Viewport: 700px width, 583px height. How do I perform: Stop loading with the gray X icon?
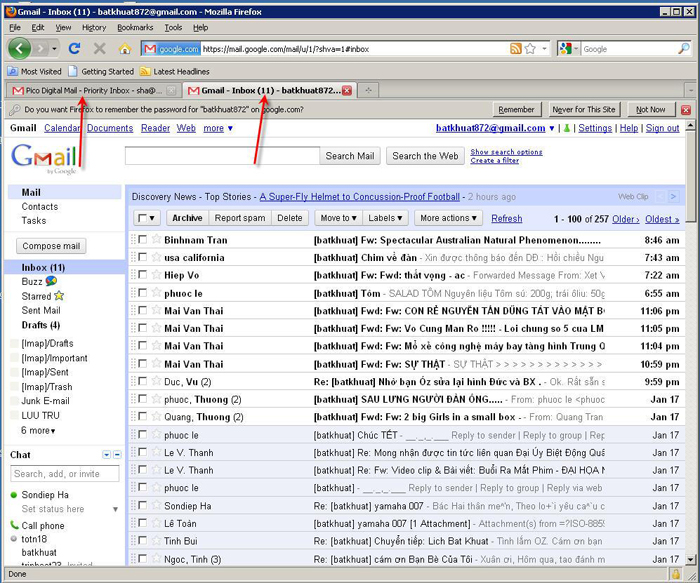100,48
